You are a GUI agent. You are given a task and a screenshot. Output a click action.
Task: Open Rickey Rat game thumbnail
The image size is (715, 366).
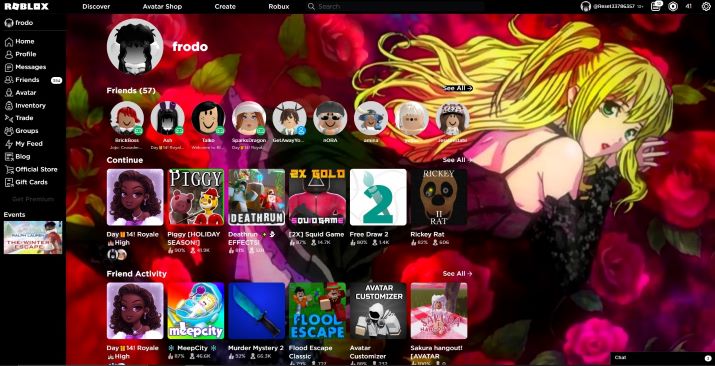pos(439,197)
